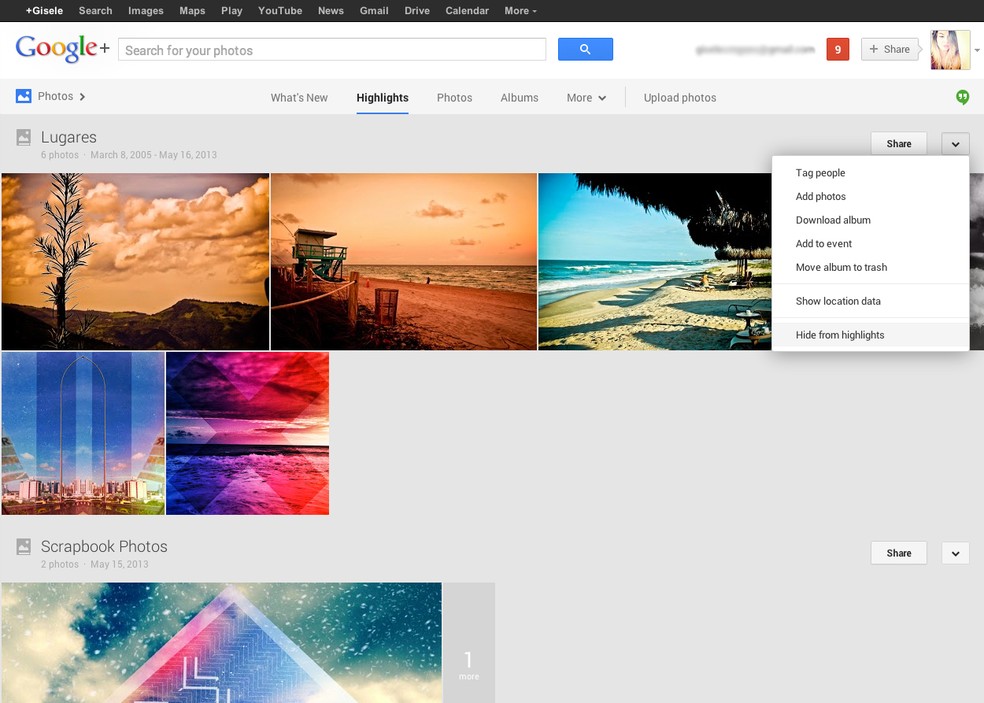Open Search in the top black bar
Screen dimensions: 984x703
(x=95, y=11)
